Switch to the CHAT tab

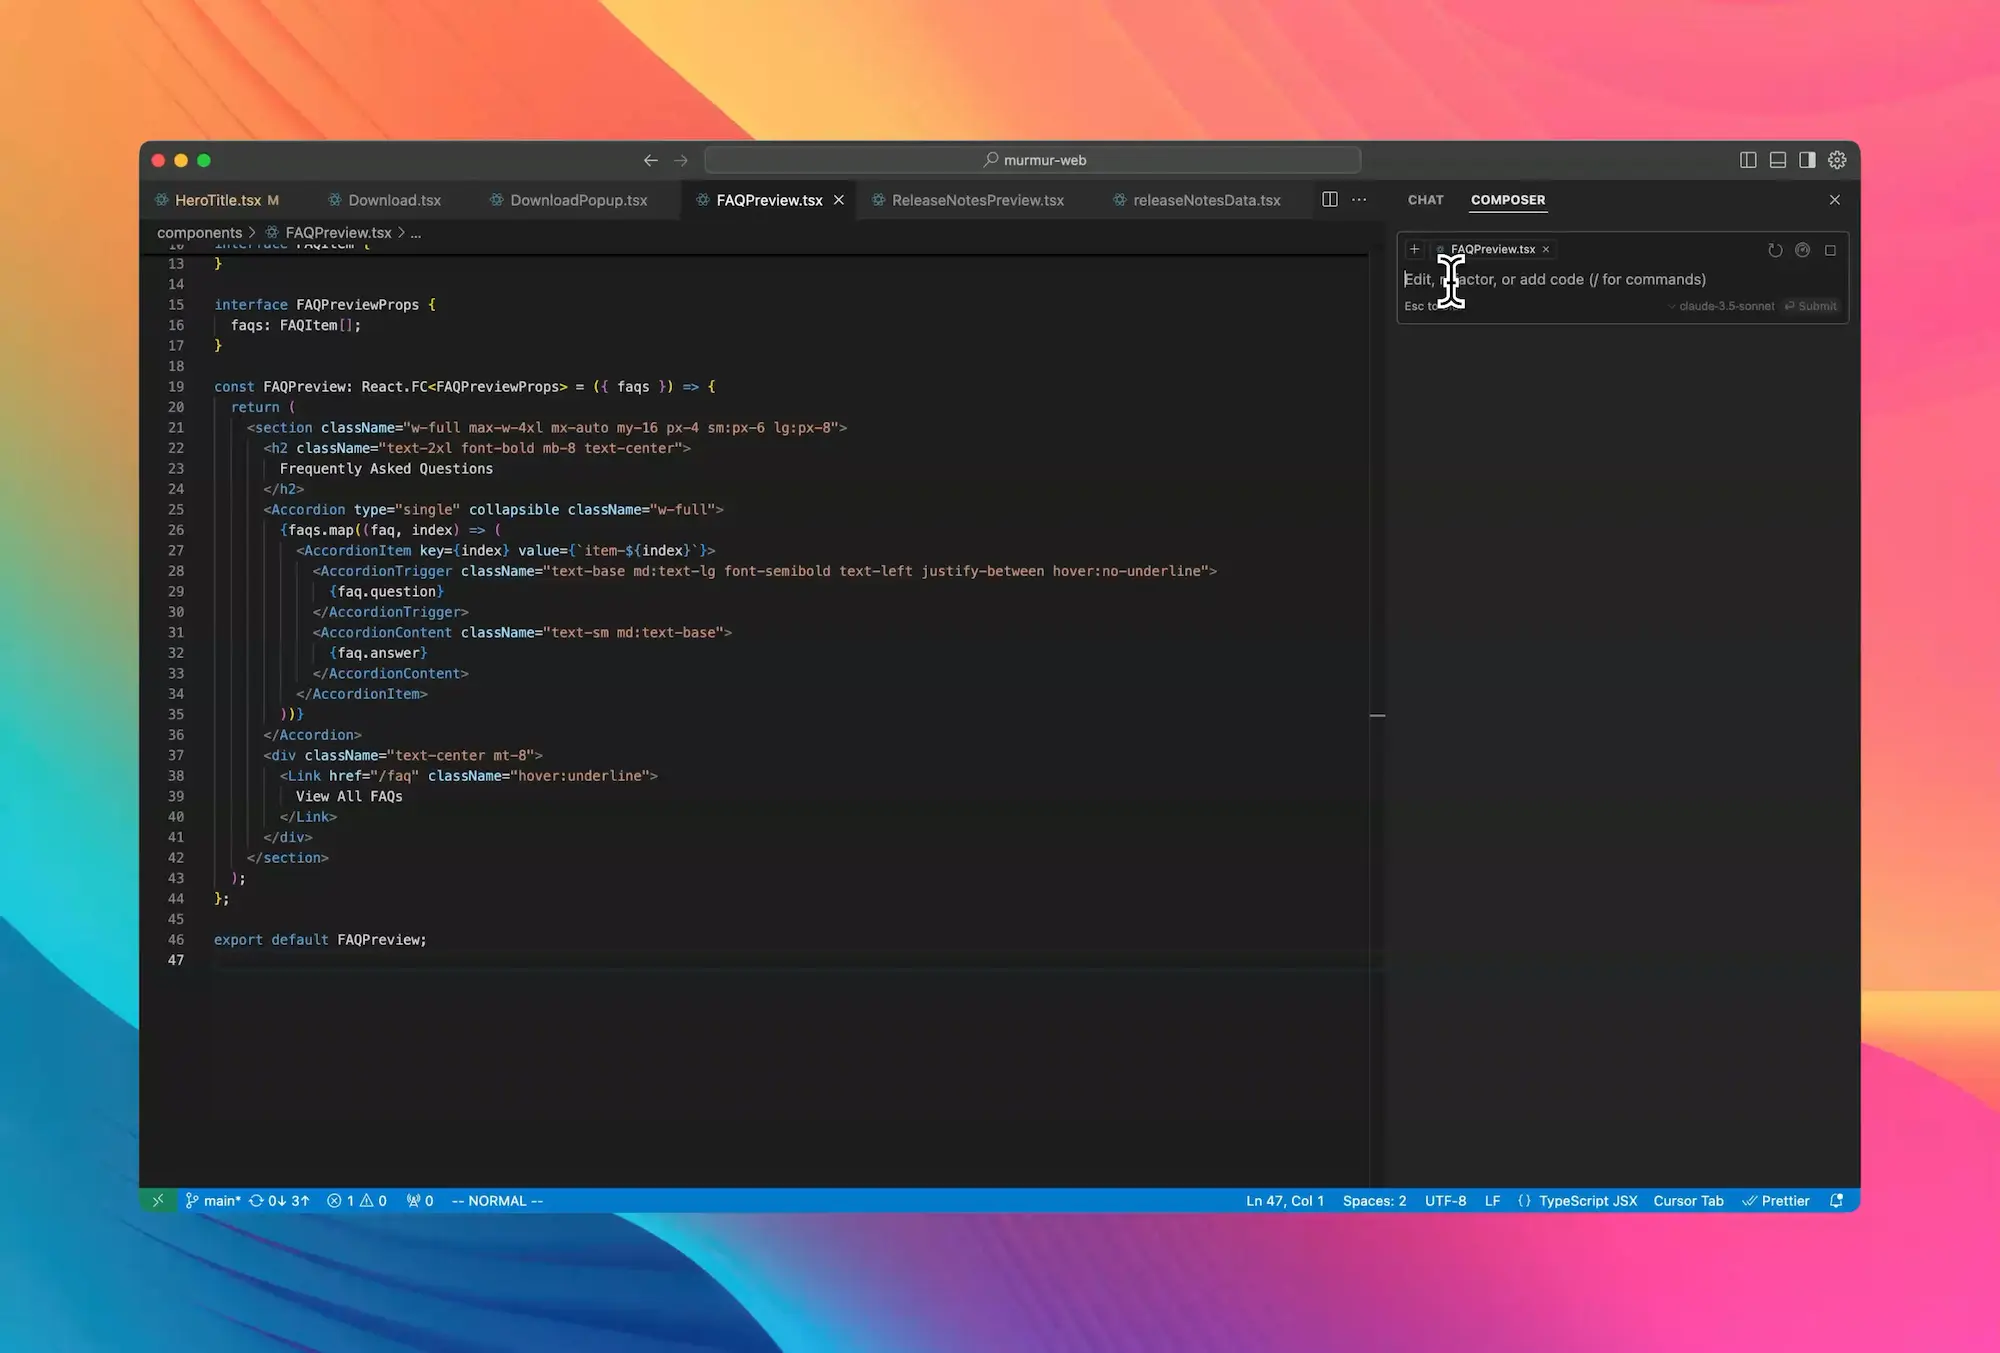point(1425,200)
